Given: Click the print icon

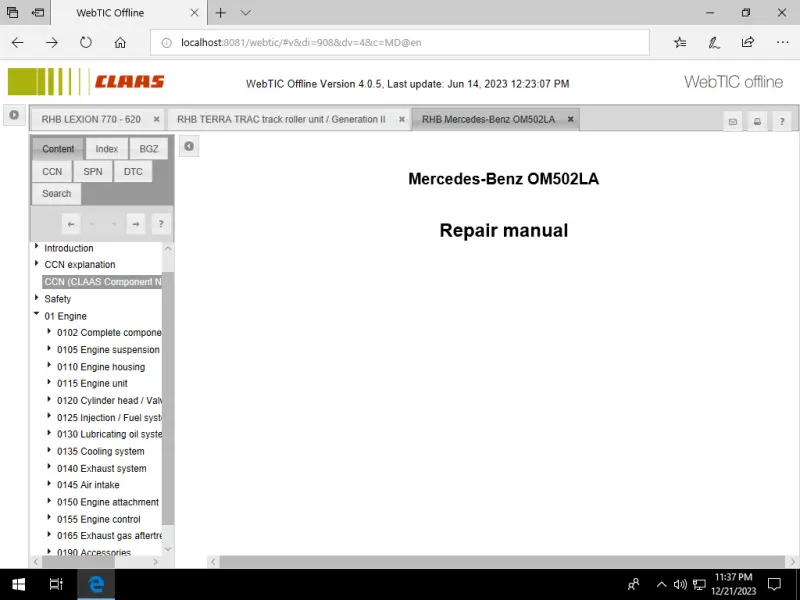Looking at the screenshot, I should point(757,121).
